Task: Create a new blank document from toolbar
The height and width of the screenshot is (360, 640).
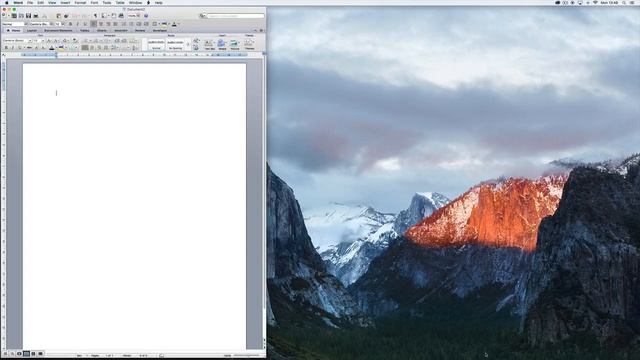Action: click(x=4, y=16)
